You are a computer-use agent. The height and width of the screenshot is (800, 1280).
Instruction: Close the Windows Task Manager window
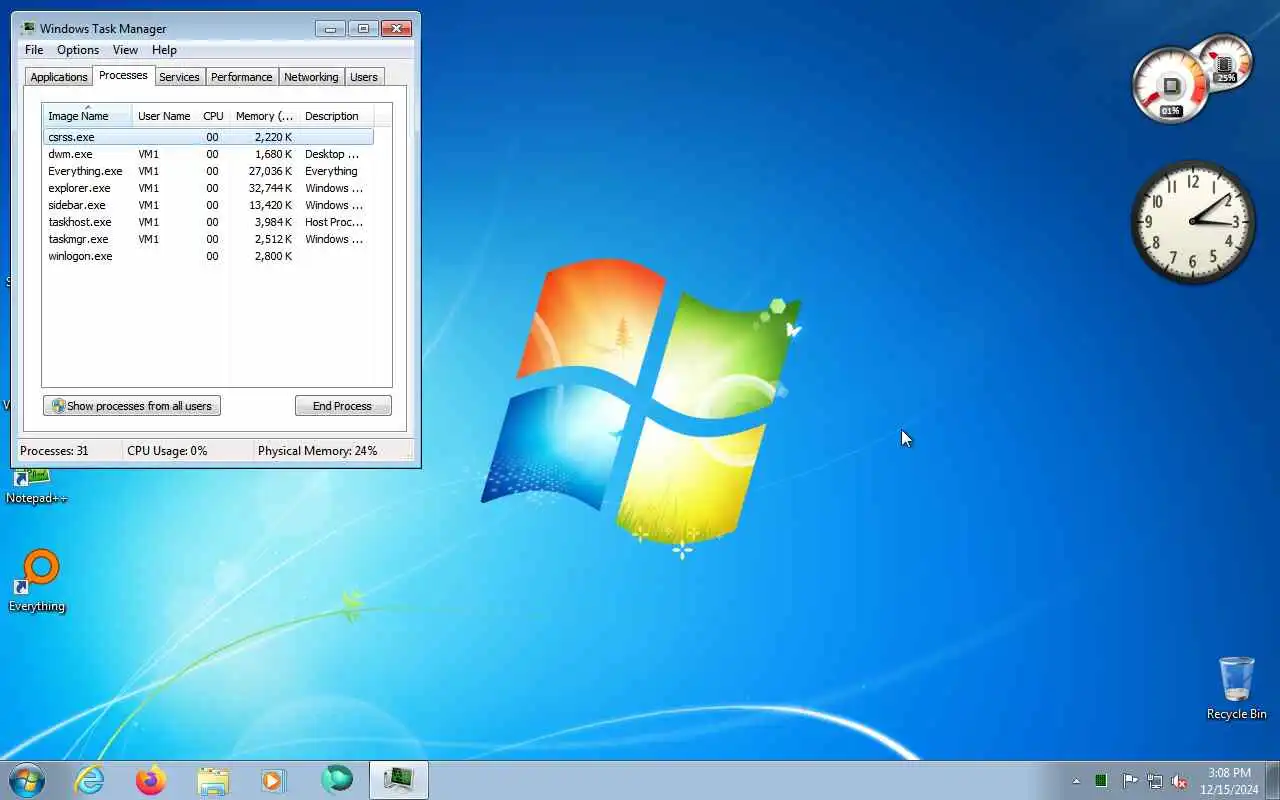pos(397,28)
